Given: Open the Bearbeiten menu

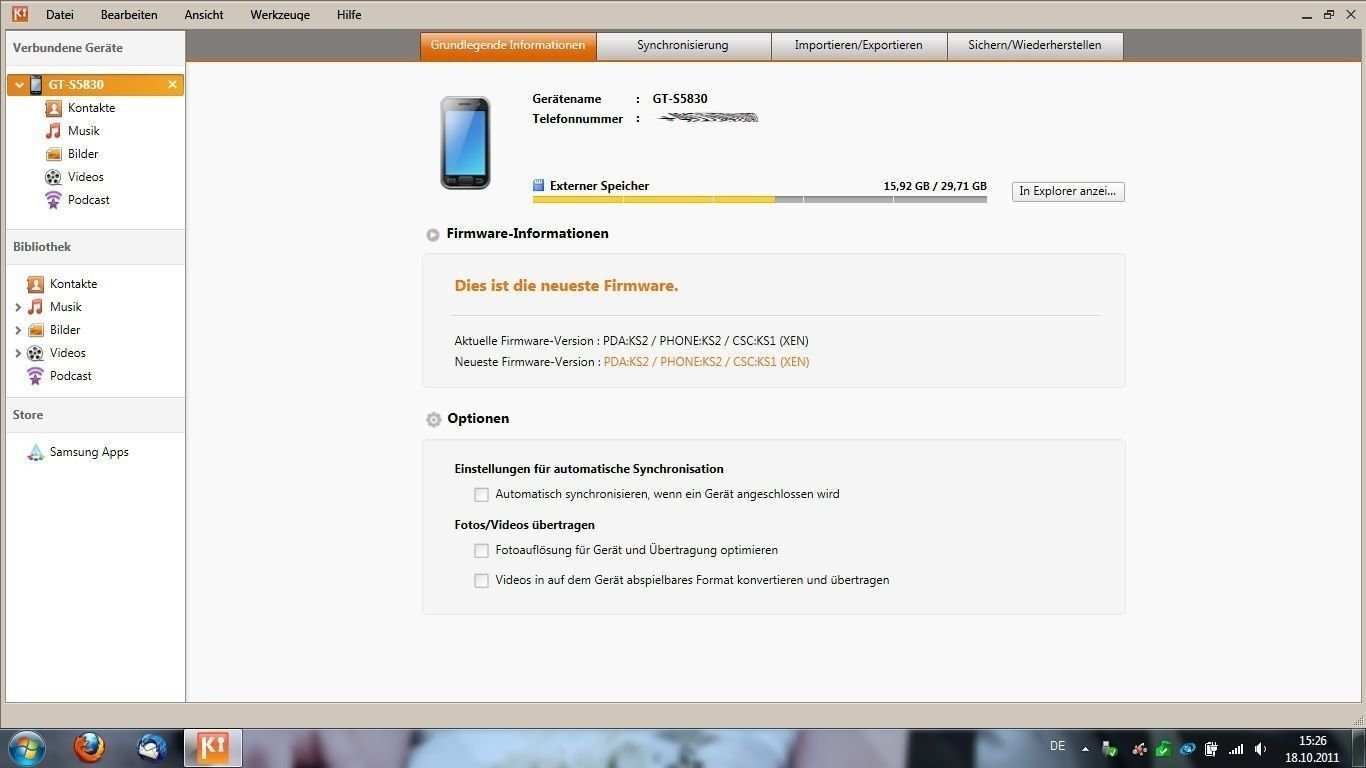Looking at the screenshot, I should [x=129, y=15].
